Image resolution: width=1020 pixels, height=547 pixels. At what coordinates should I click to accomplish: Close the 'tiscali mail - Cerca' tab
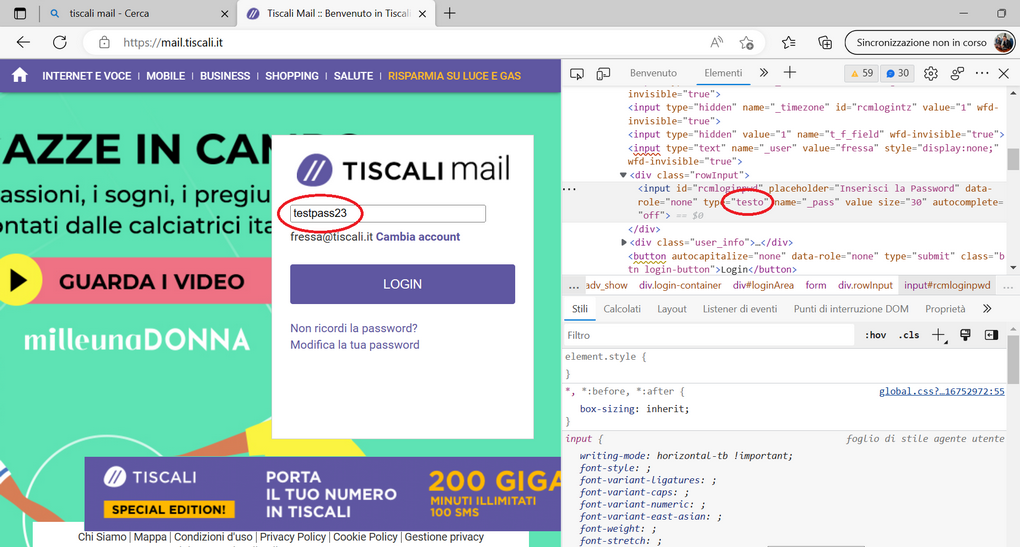224,13
